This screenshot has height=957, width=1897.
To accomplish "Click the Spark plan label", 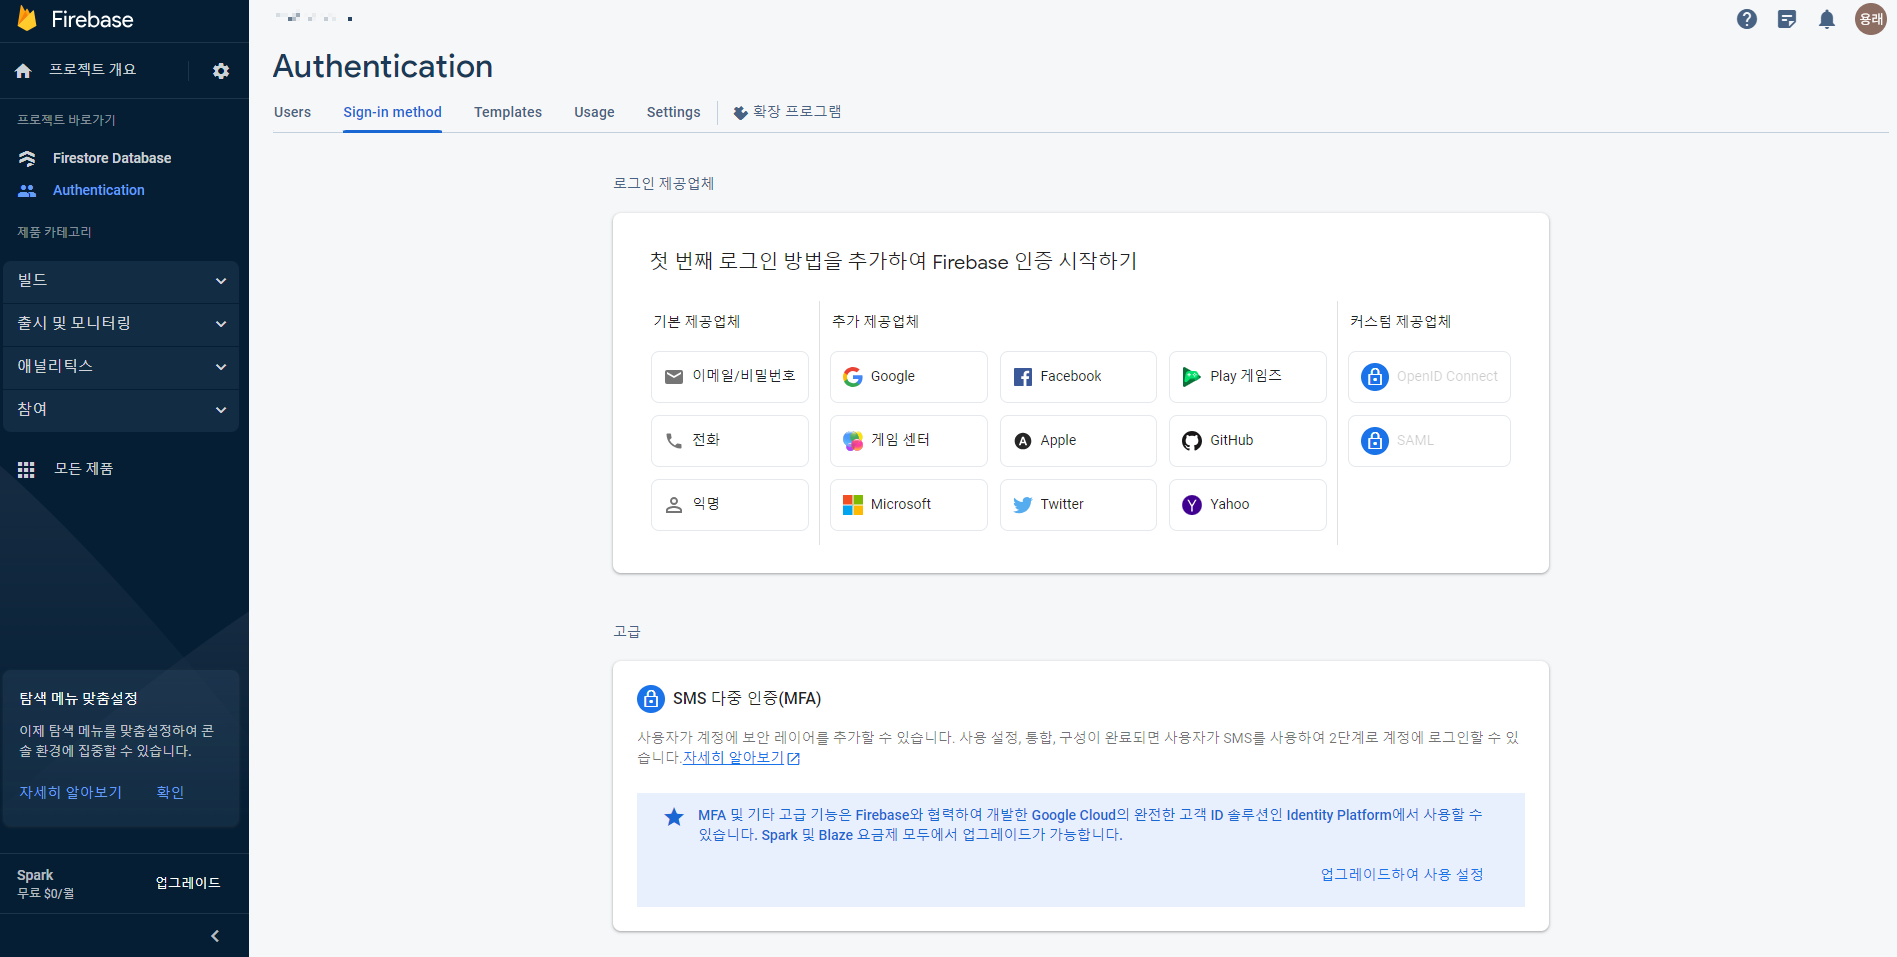I will (x=35, y=875).
